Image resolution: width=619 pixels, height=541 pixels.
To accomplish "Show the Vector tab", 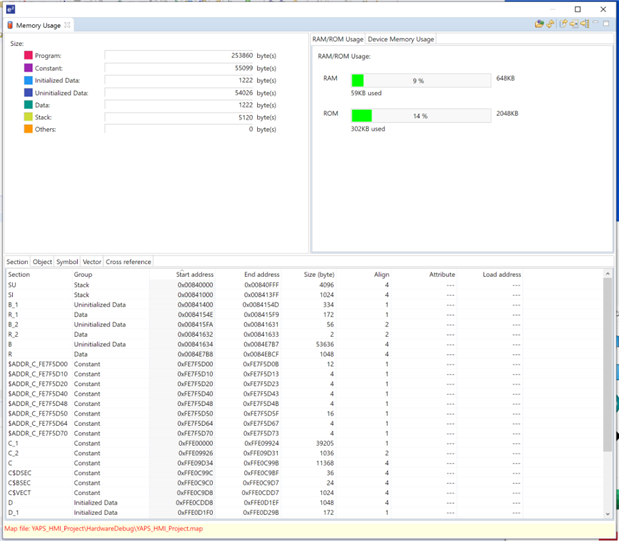I will [x=92, y=262].
